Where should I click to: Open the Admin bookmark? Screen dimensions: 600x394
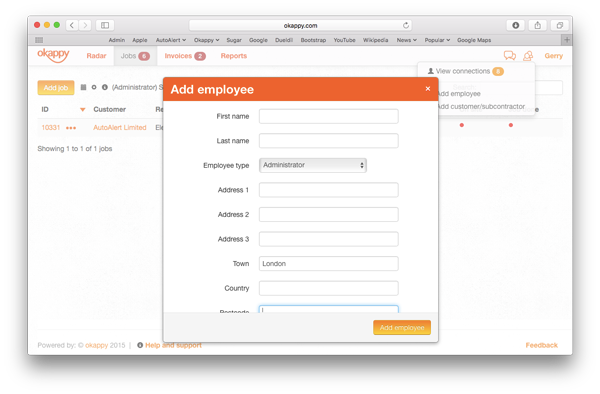(x=117, y=40)
